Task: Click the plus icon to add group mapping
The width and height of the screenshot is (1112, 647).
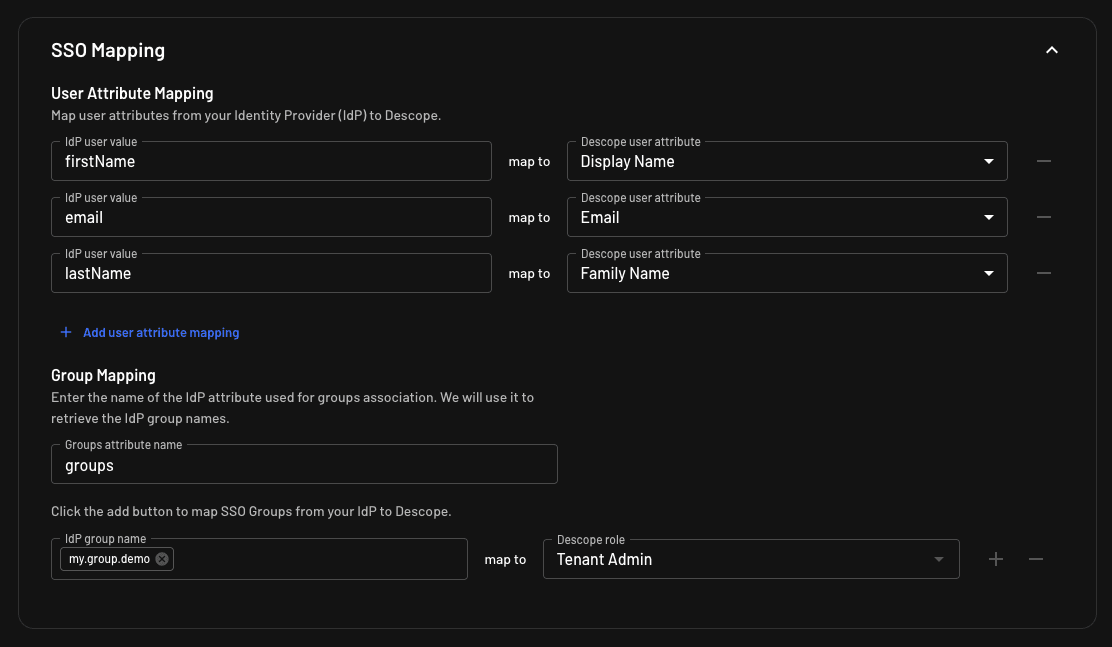Action: coord(995,559)
